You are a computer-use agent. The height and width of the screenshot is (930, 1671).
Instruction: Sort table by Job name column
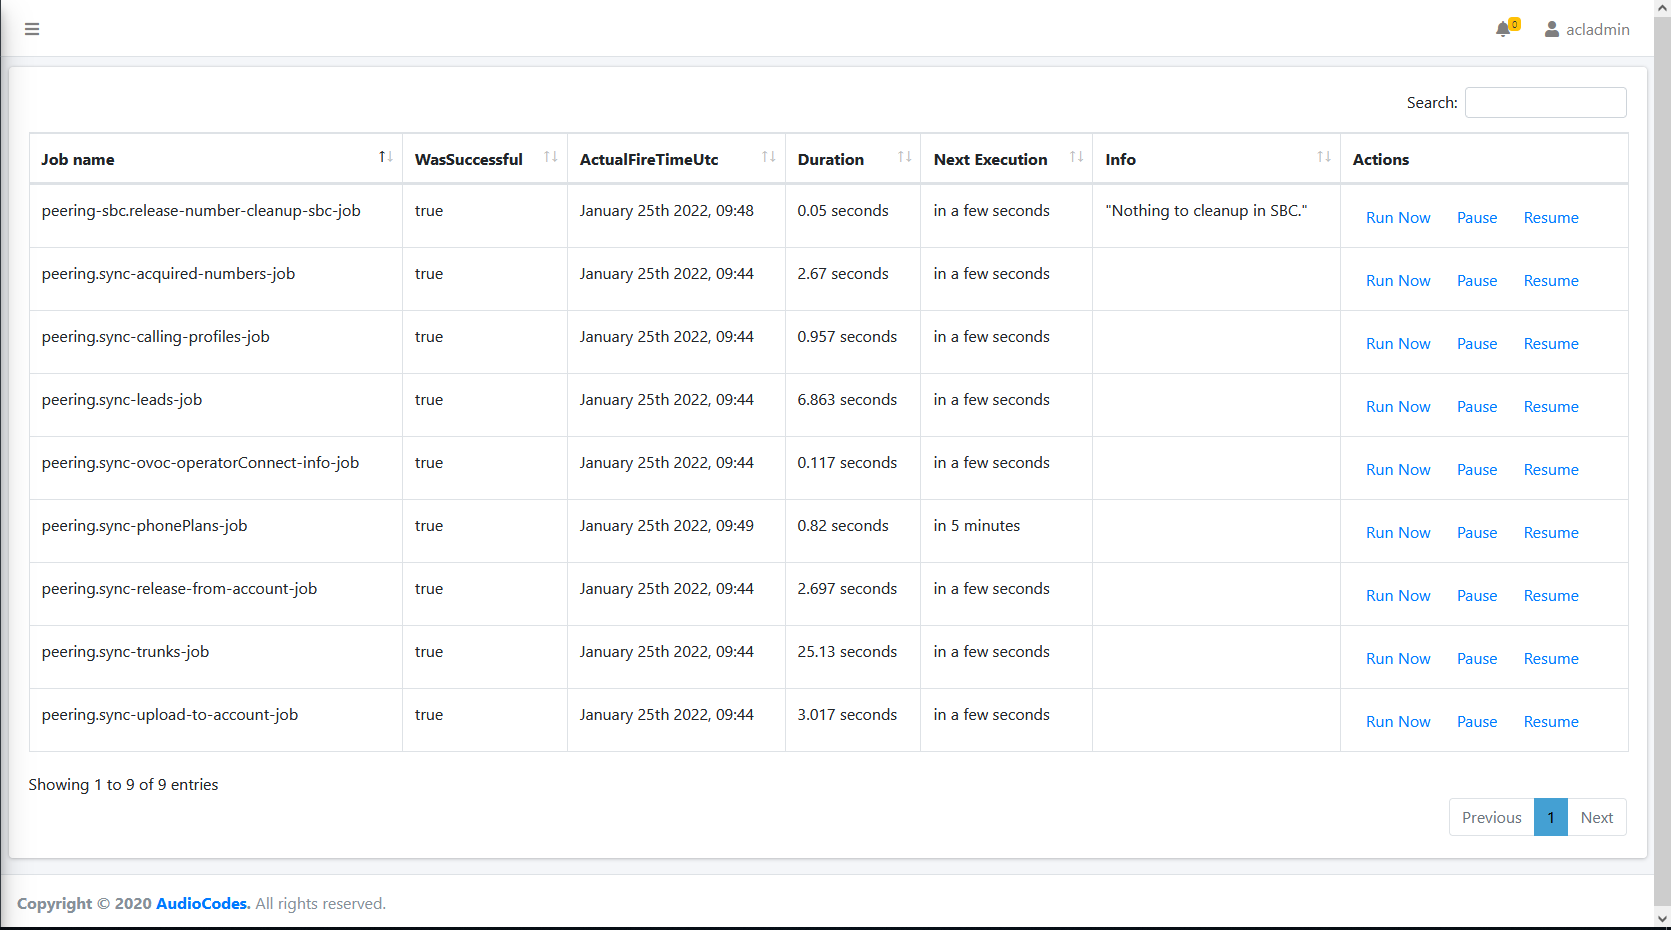click(x=385, y=158)
